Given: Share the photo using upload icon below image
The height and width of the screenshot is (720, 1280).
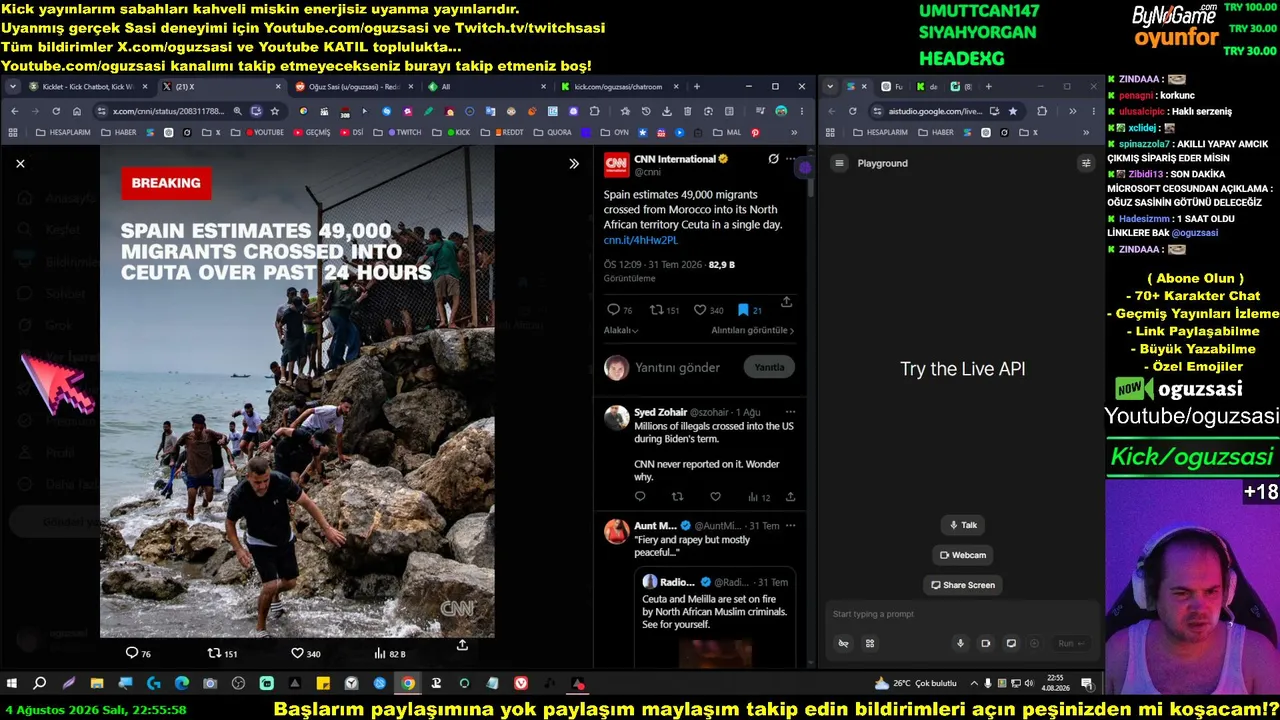Looking at the screenshot, I should click(462, 645).
